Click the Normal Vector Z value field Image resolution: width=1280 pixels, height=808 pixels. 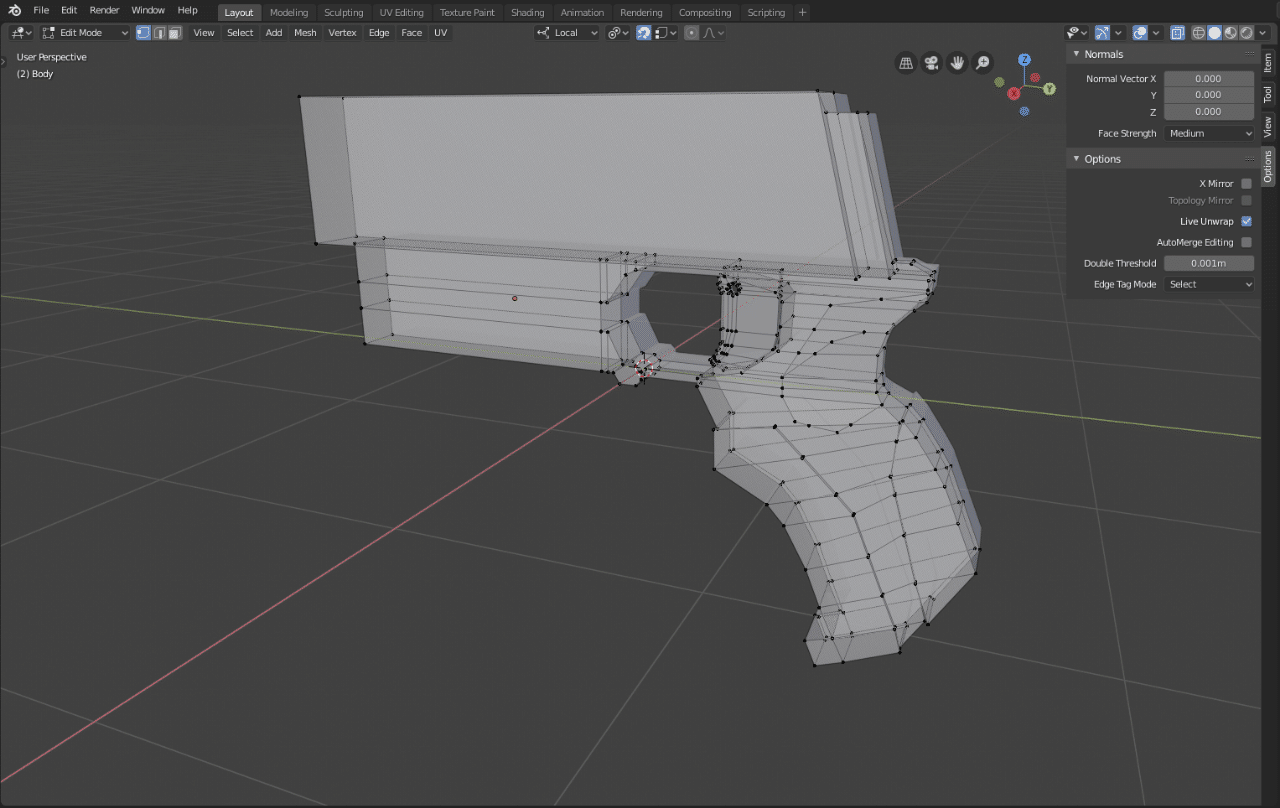pos(1209,111)
